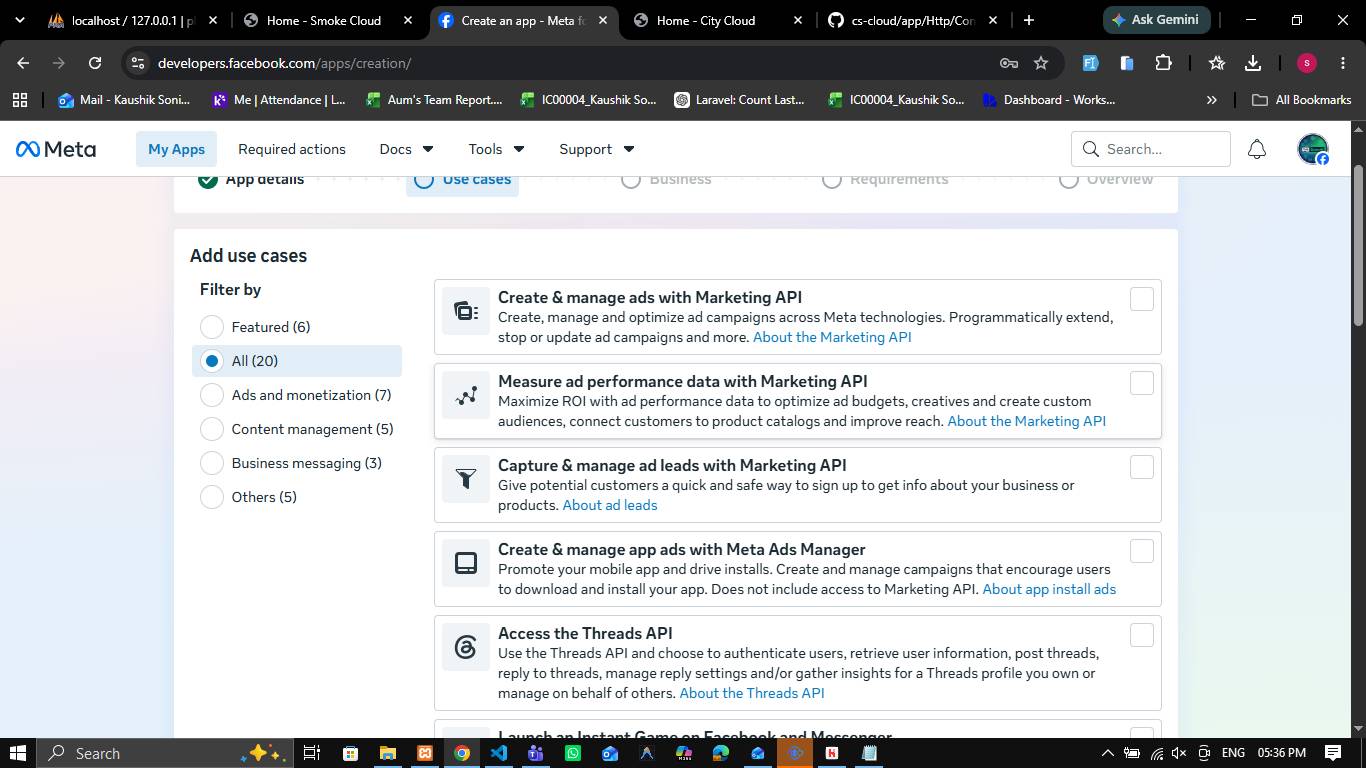Open the profile avatar menu
1366x768 pixels.
point(1313,149)
